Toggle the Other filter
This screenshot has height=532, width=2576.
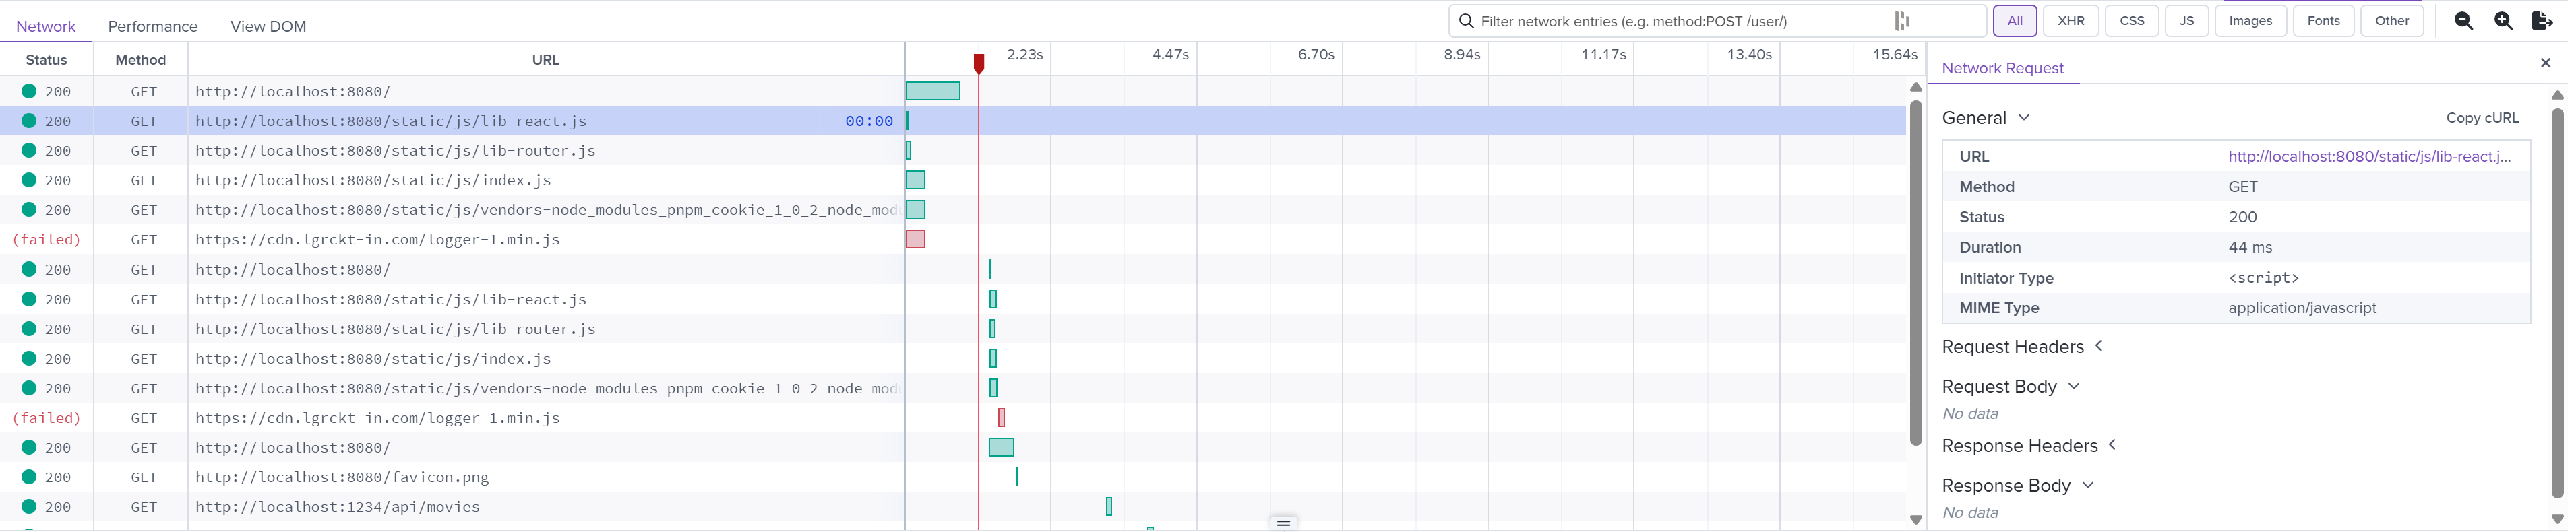[2392, 21]
